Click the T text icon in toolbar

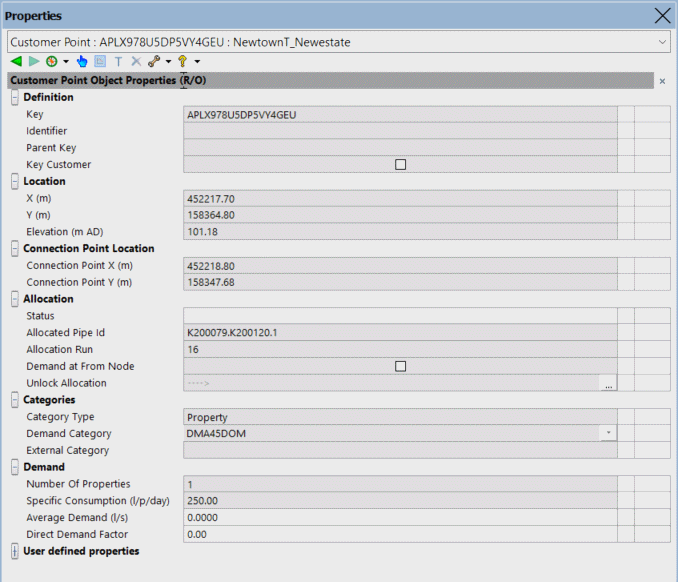click(118, 61)
